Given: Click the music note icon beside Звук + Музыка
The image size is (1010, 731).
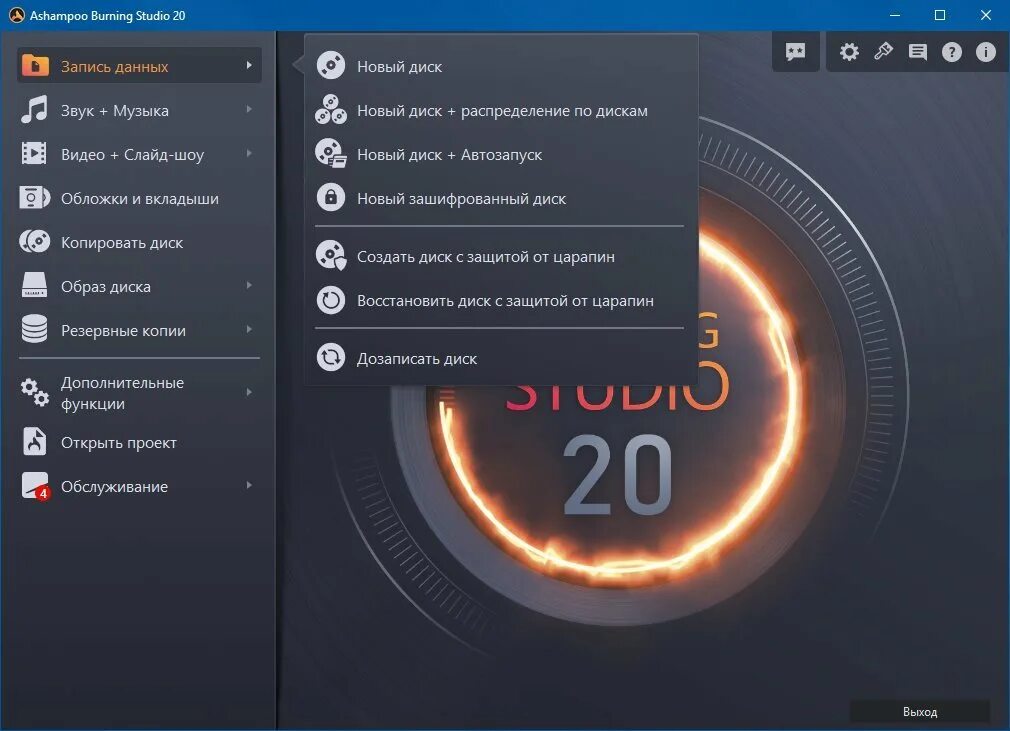Looking at the screenshot, I should pos(34,109).
